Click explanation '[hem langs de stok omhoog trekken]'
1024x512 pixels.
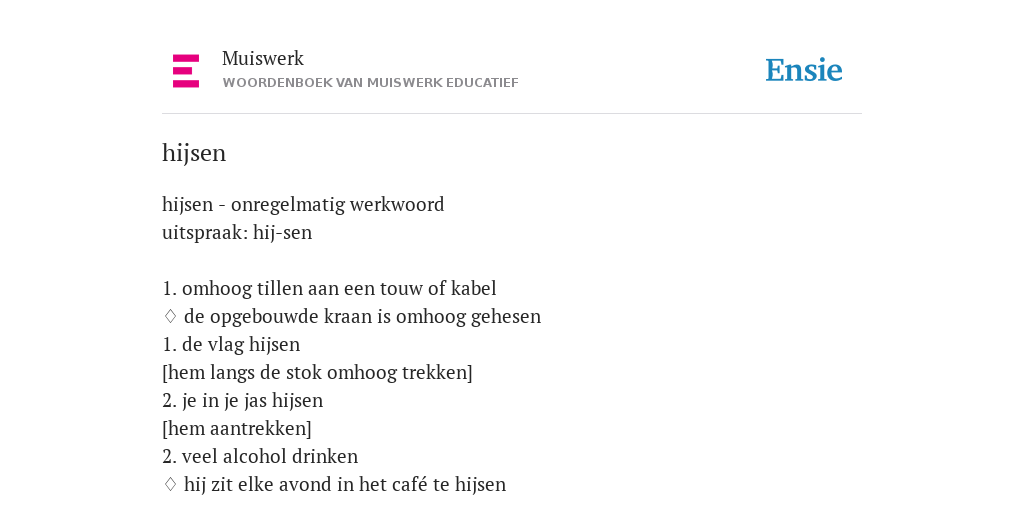[317, 373]
